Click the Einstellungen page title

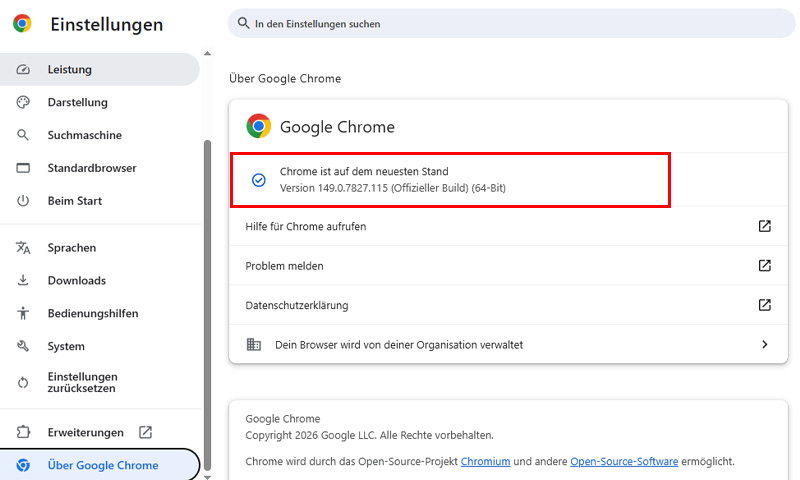point(107,24)
